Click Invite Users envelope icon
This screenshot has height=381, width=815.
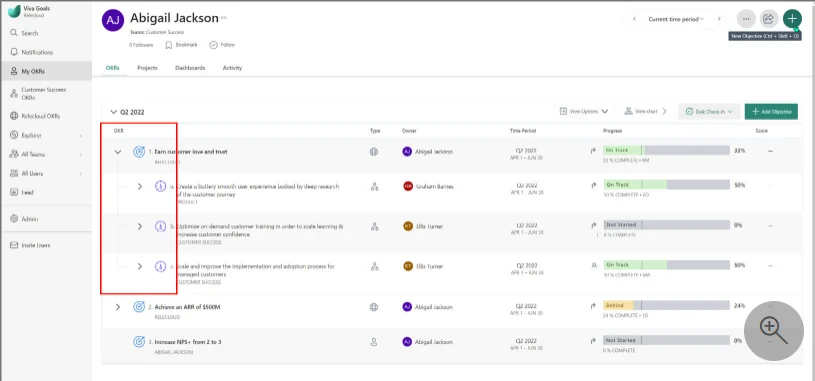(15, 245)
